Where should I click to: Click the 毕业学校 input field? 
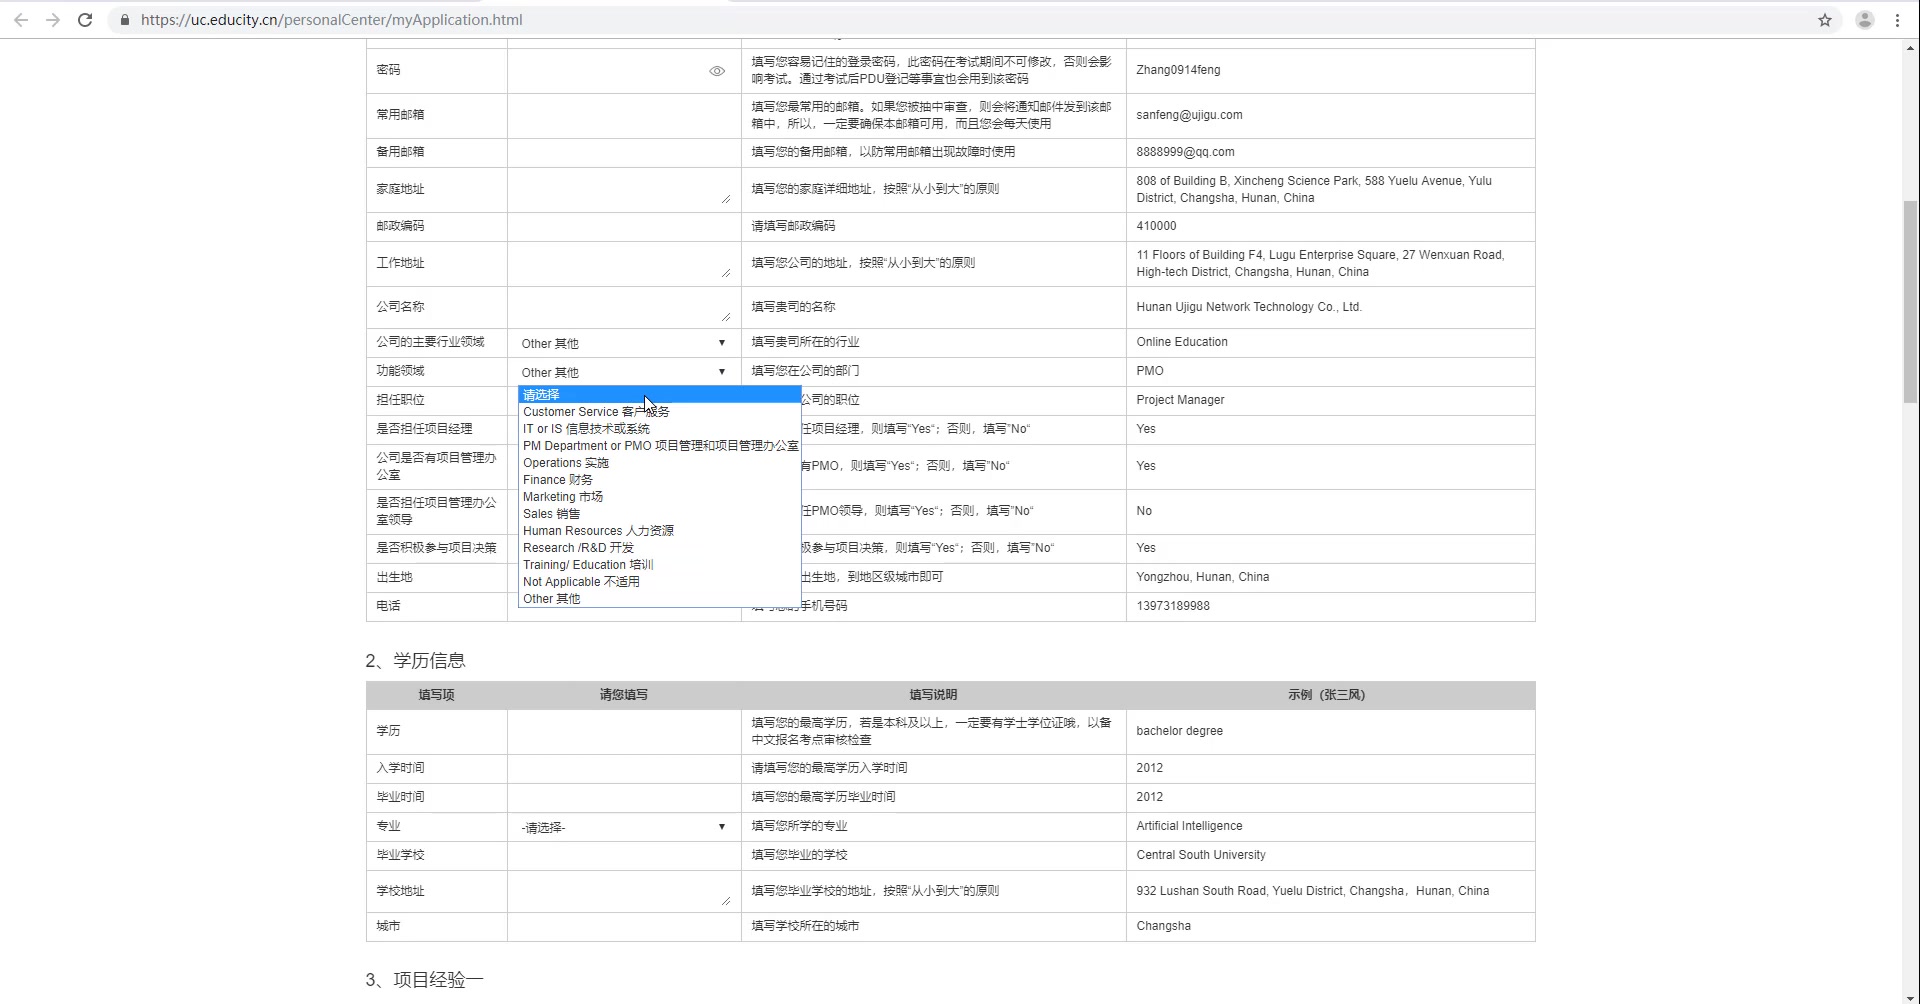coord(624,855)
